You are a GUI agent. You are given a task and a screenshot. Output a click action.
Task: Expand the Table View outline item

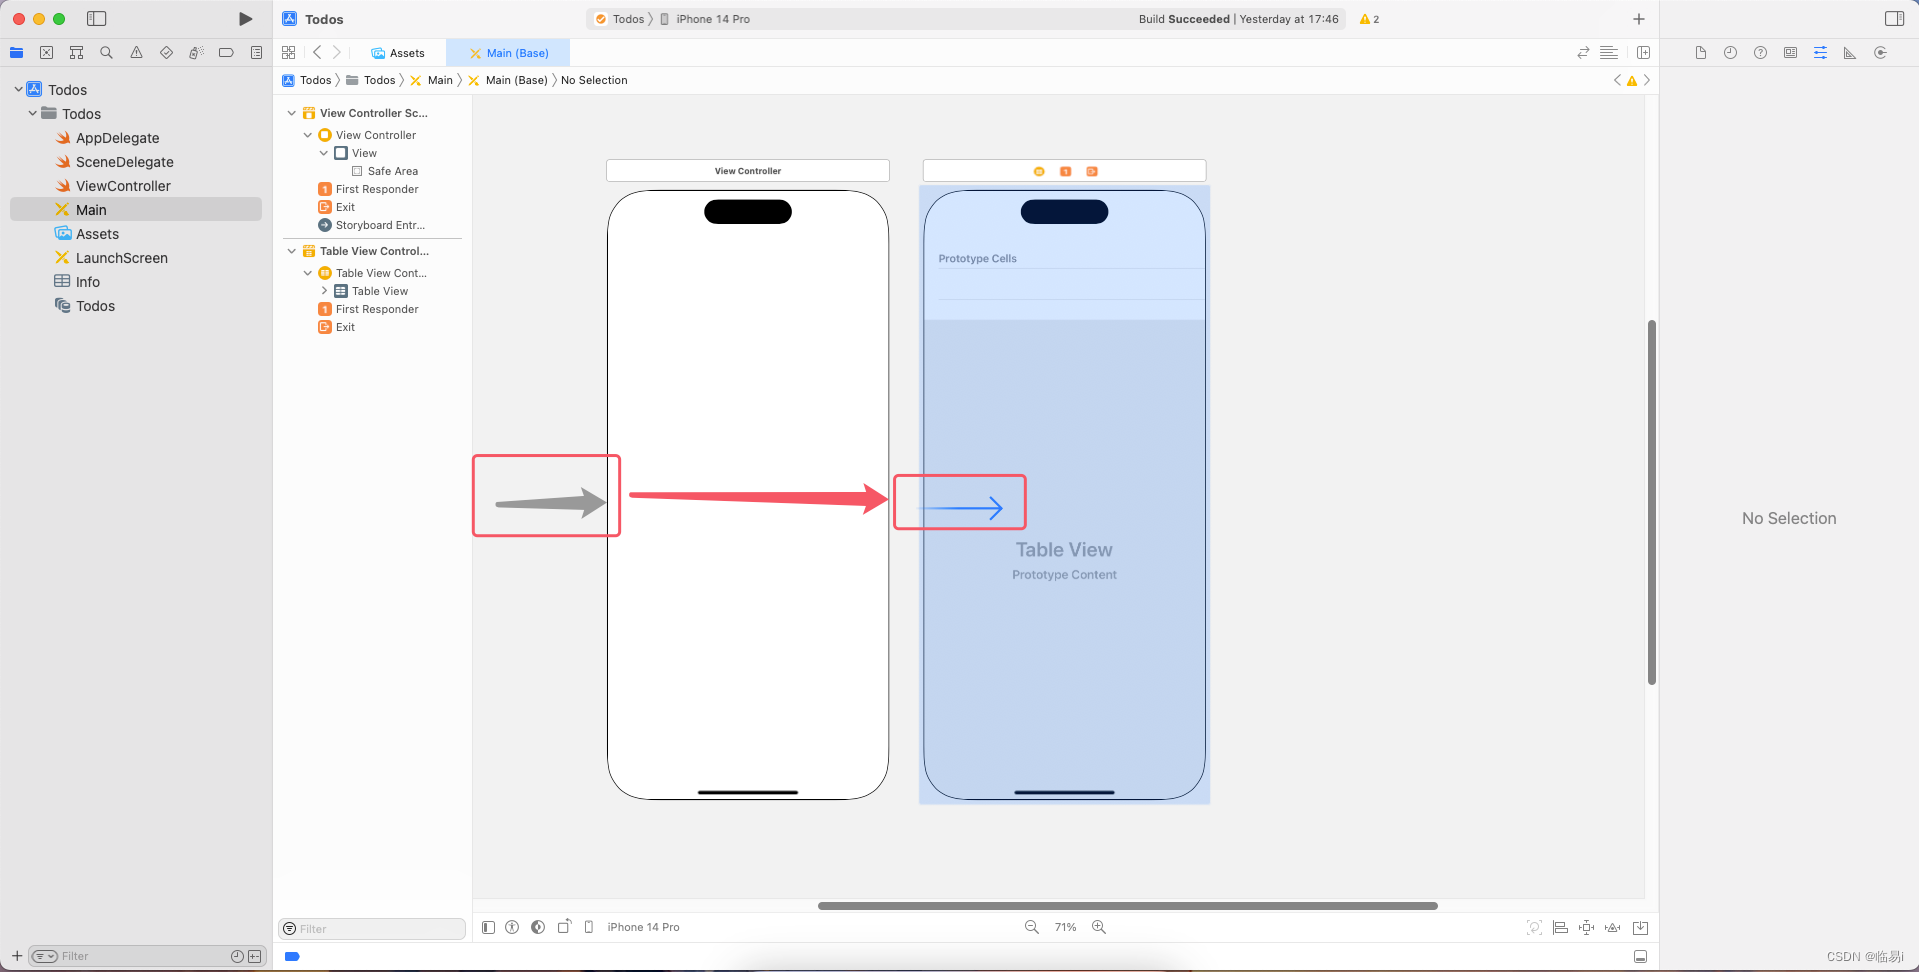tap(324, 291)
